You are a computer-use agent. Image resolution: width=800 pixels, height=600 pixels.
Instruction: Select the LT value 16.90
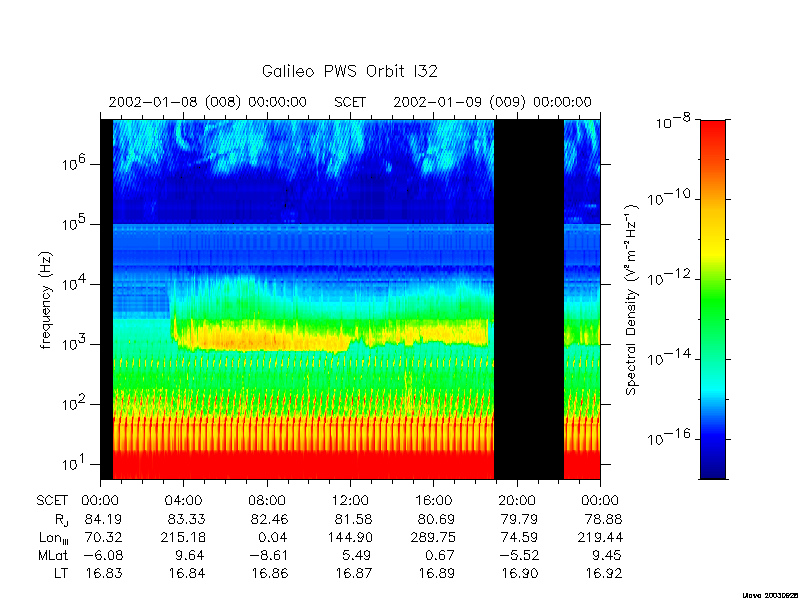click(x=519, y=573)
